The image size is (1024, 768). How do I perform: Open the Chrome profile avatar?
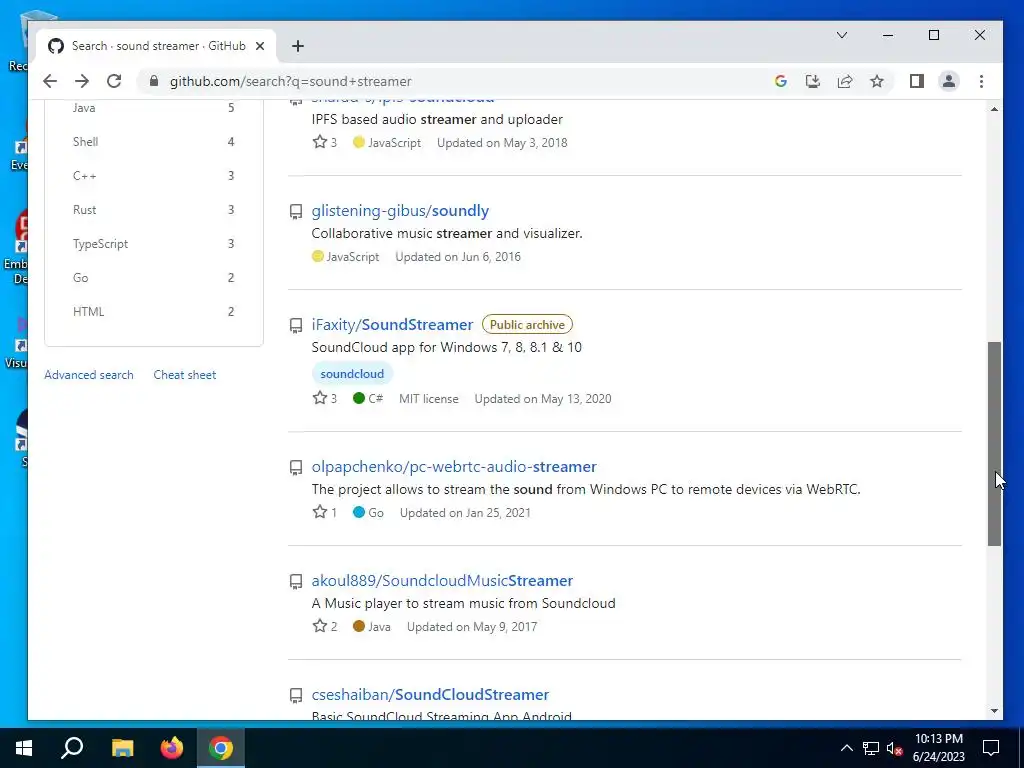pyautogui.click(x=948, y=81)
